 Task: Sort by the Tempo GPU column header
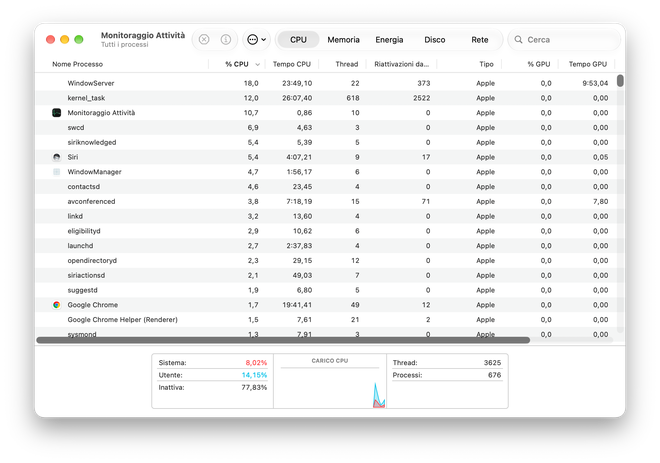(588, 64)
